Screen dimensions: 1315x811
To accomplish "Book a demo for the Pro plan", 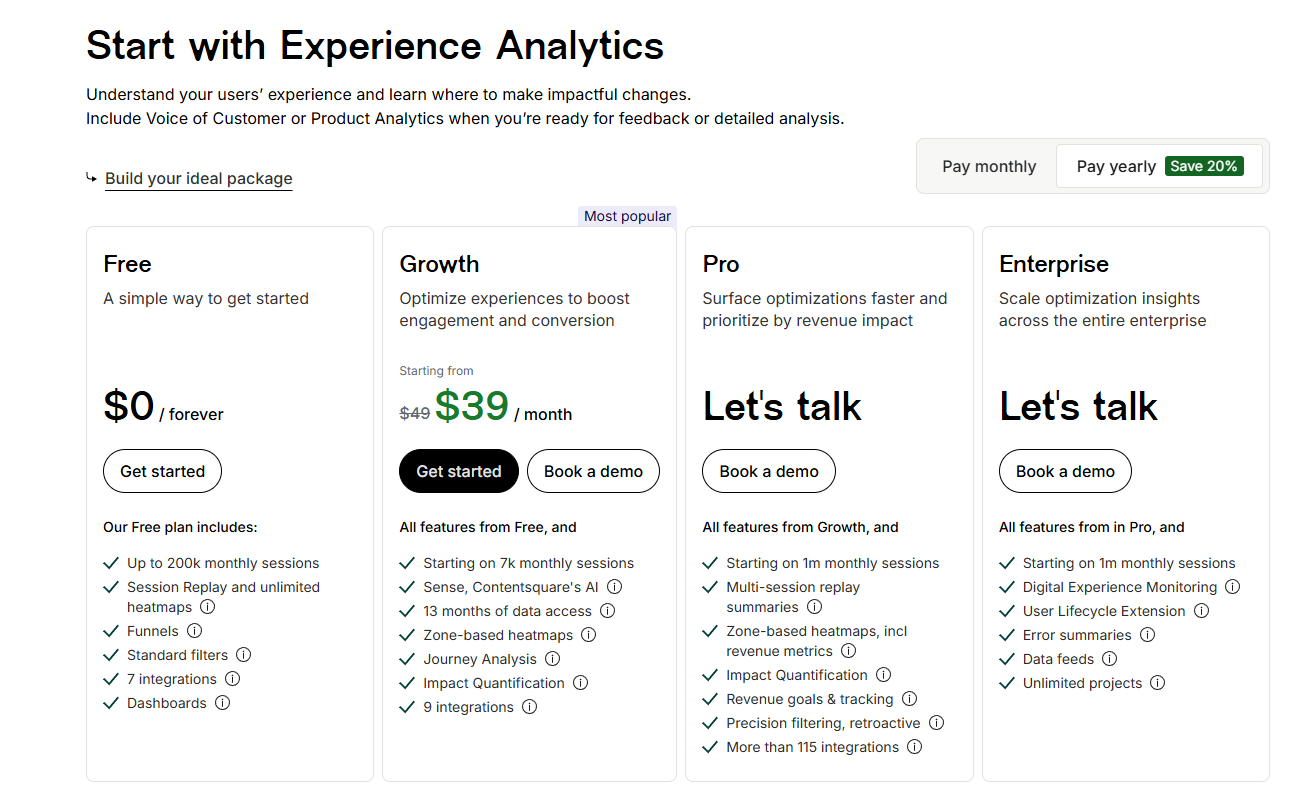I will pos(768,470).
